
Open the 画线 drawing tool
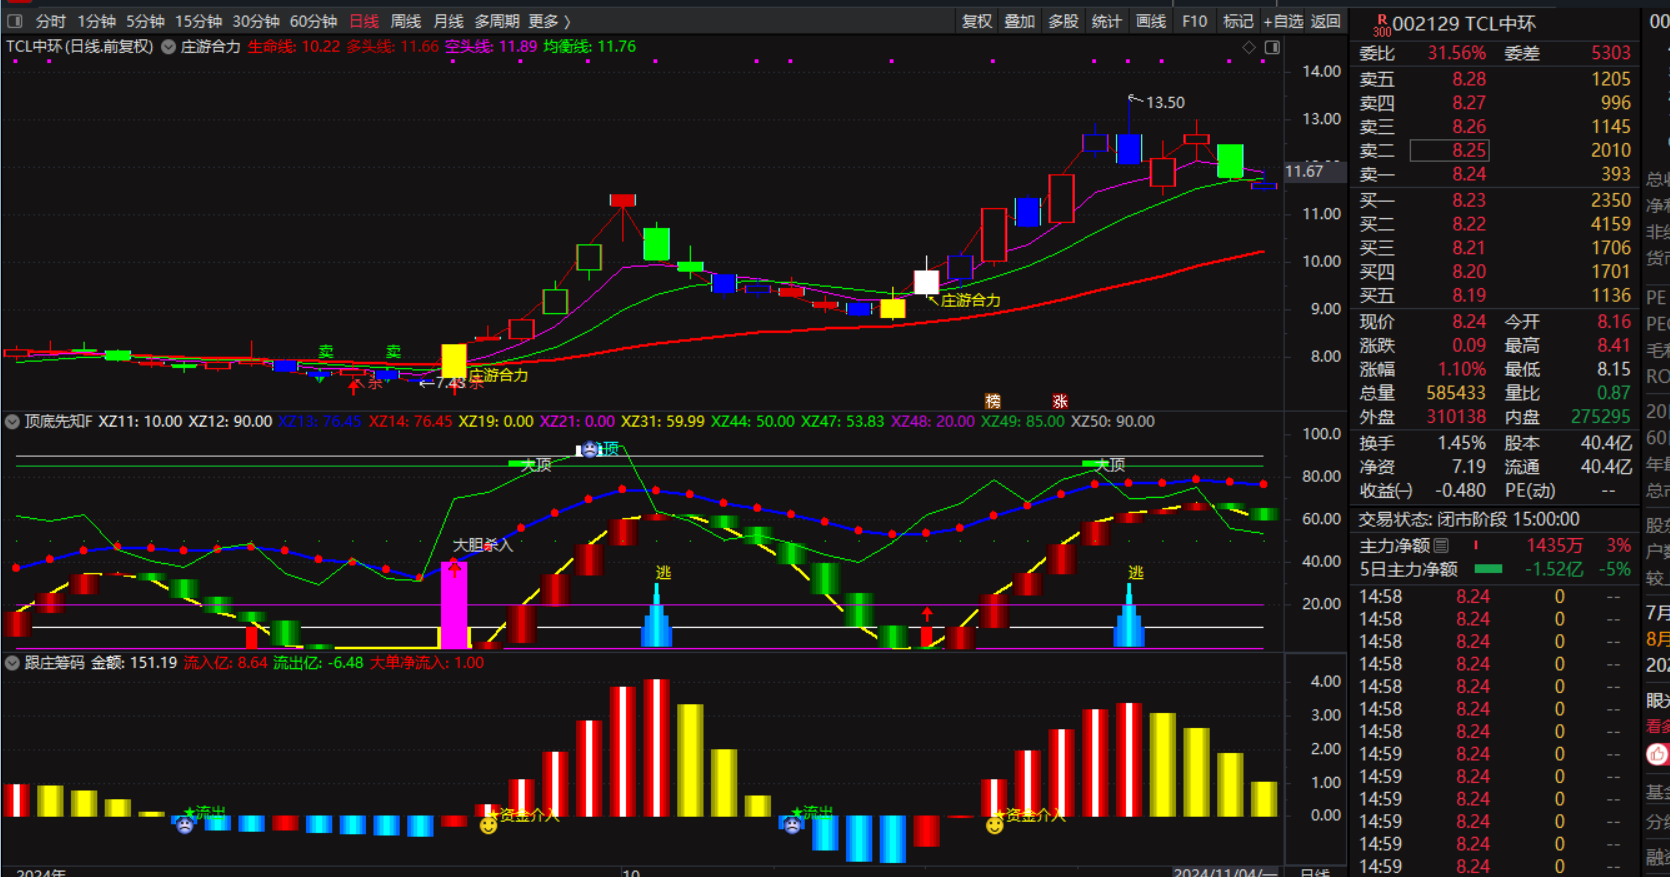(1151, 21)
